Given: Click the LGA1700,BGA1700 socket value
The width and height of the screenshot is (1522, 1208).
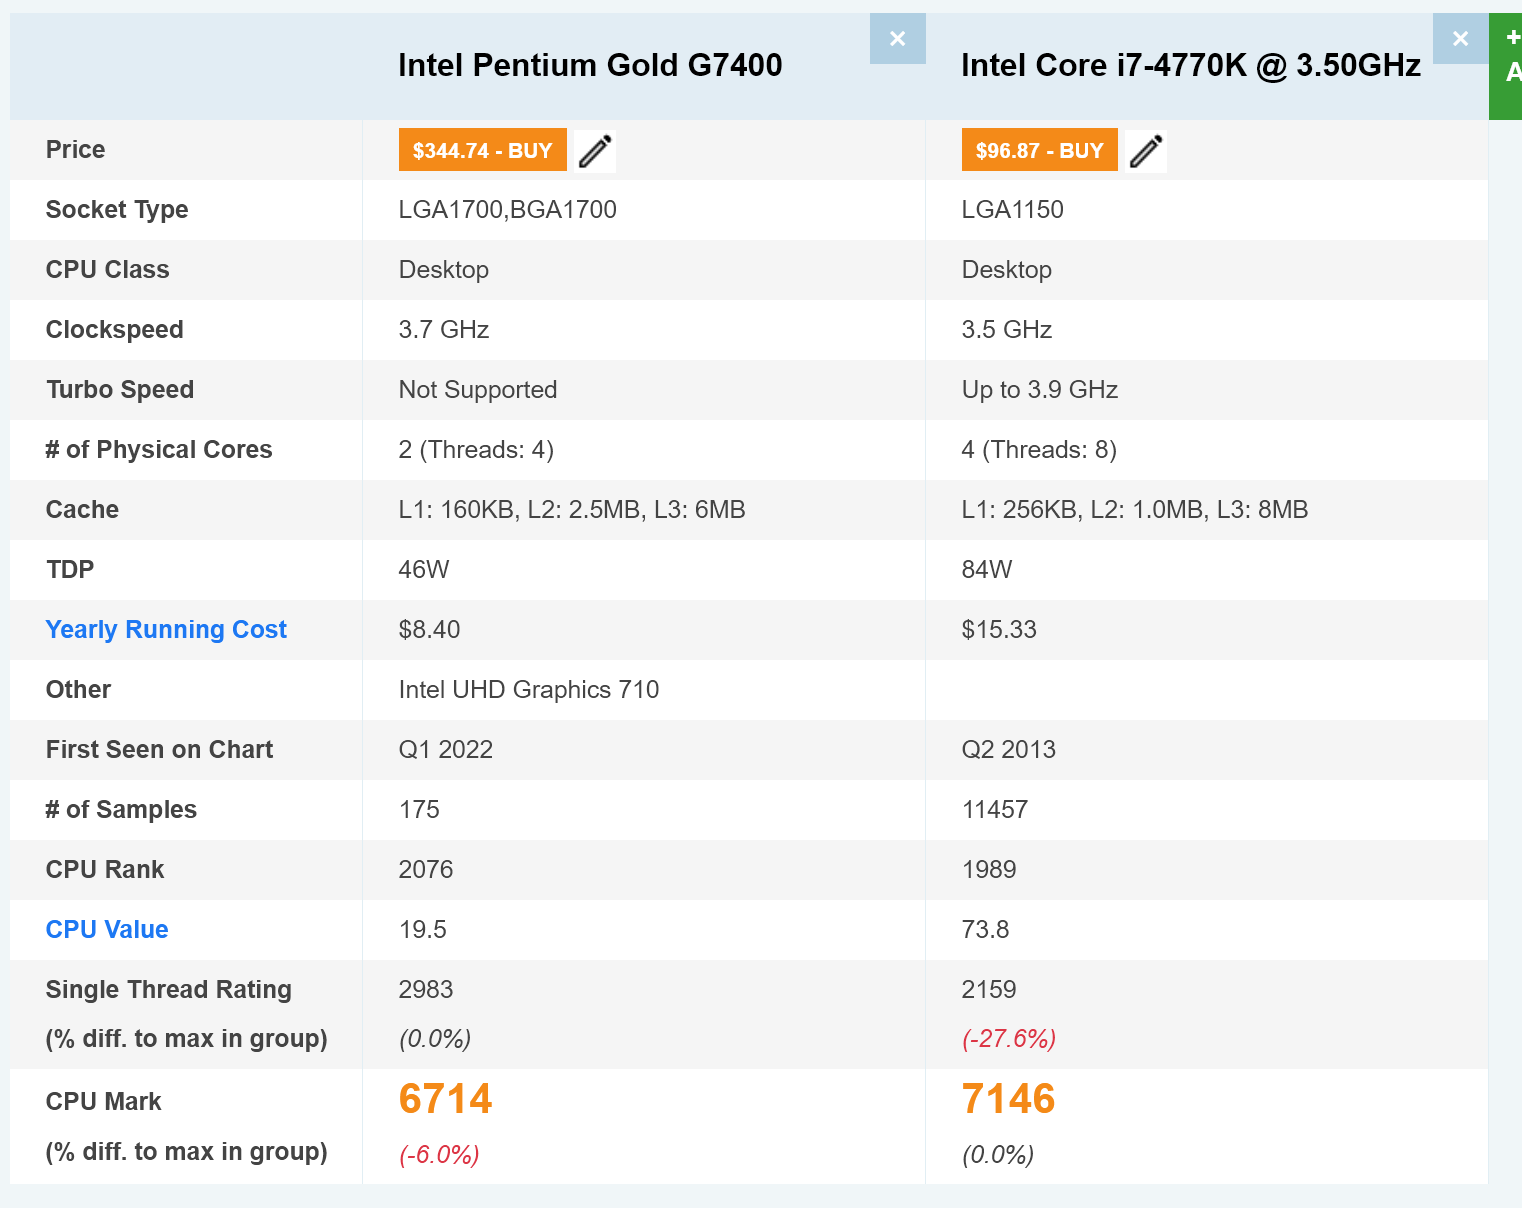Looking at the screenshot, I should tap(508, 209).
